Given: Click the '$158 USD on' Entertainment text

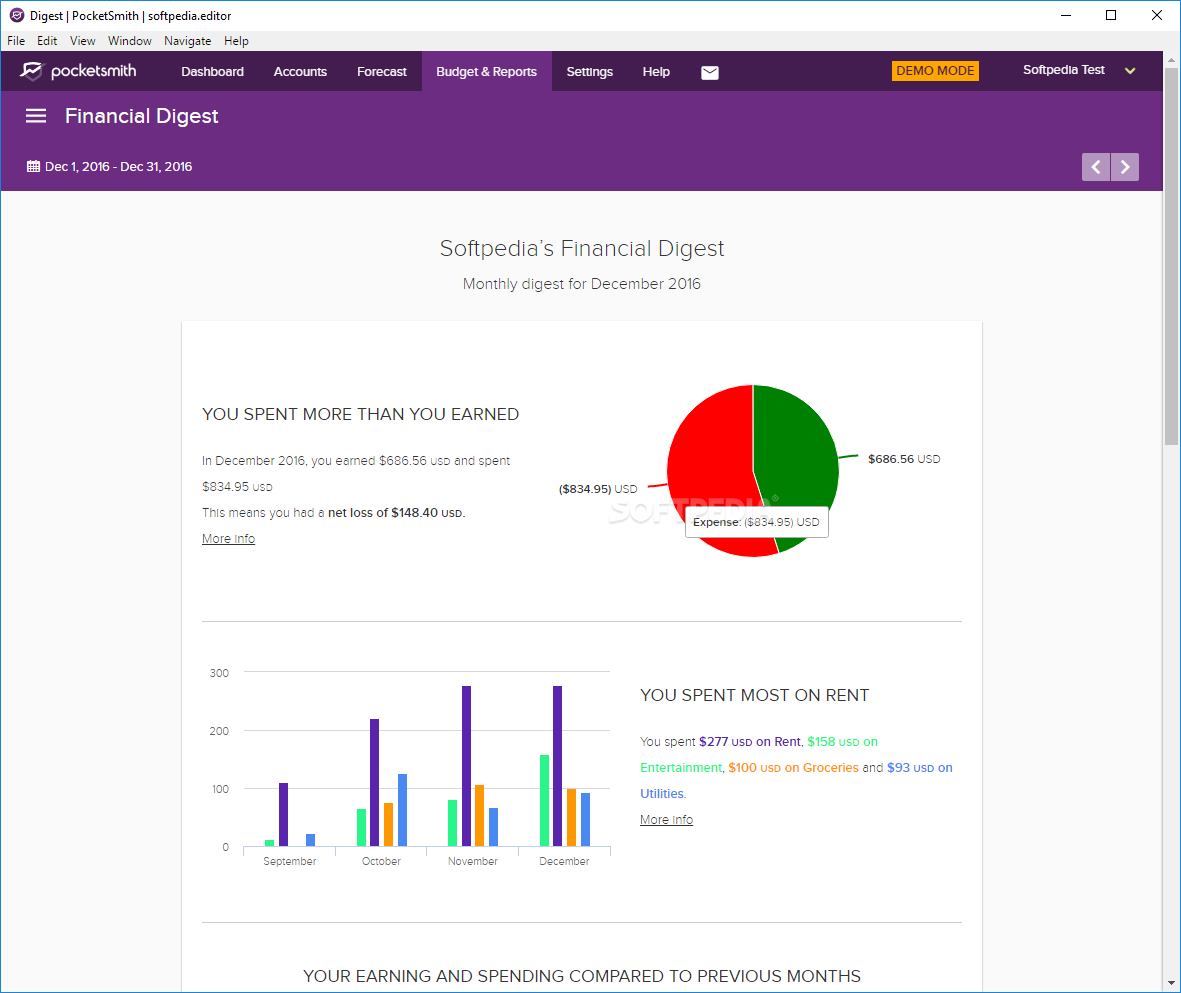Looking at the screenshot, I should coord(842,741).
